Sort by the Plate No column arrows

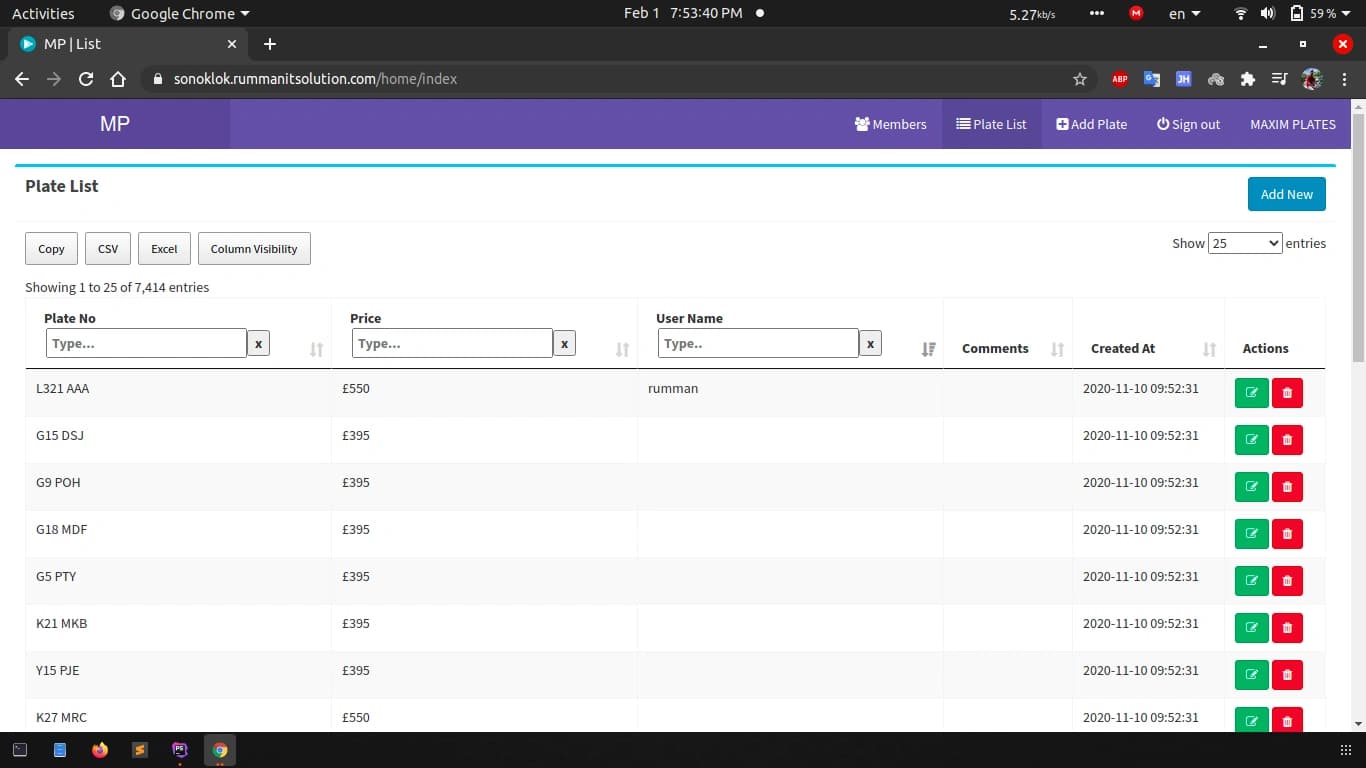click(x=317, y=349)
